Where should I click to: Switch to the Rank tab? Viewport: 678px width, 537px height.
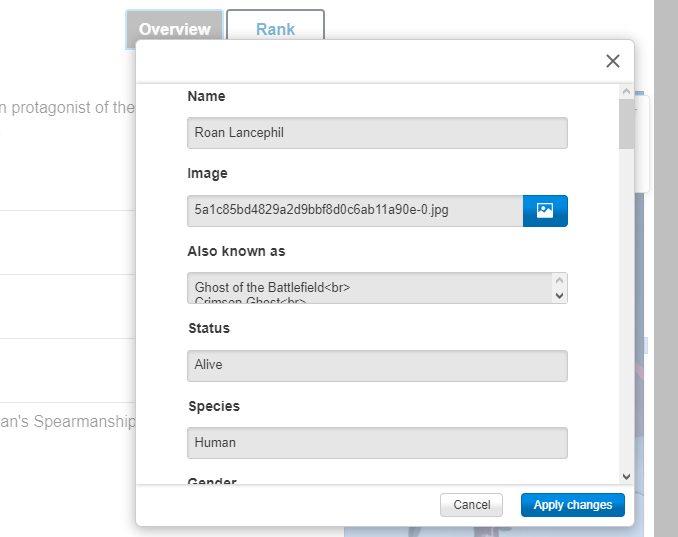point(275,26)
